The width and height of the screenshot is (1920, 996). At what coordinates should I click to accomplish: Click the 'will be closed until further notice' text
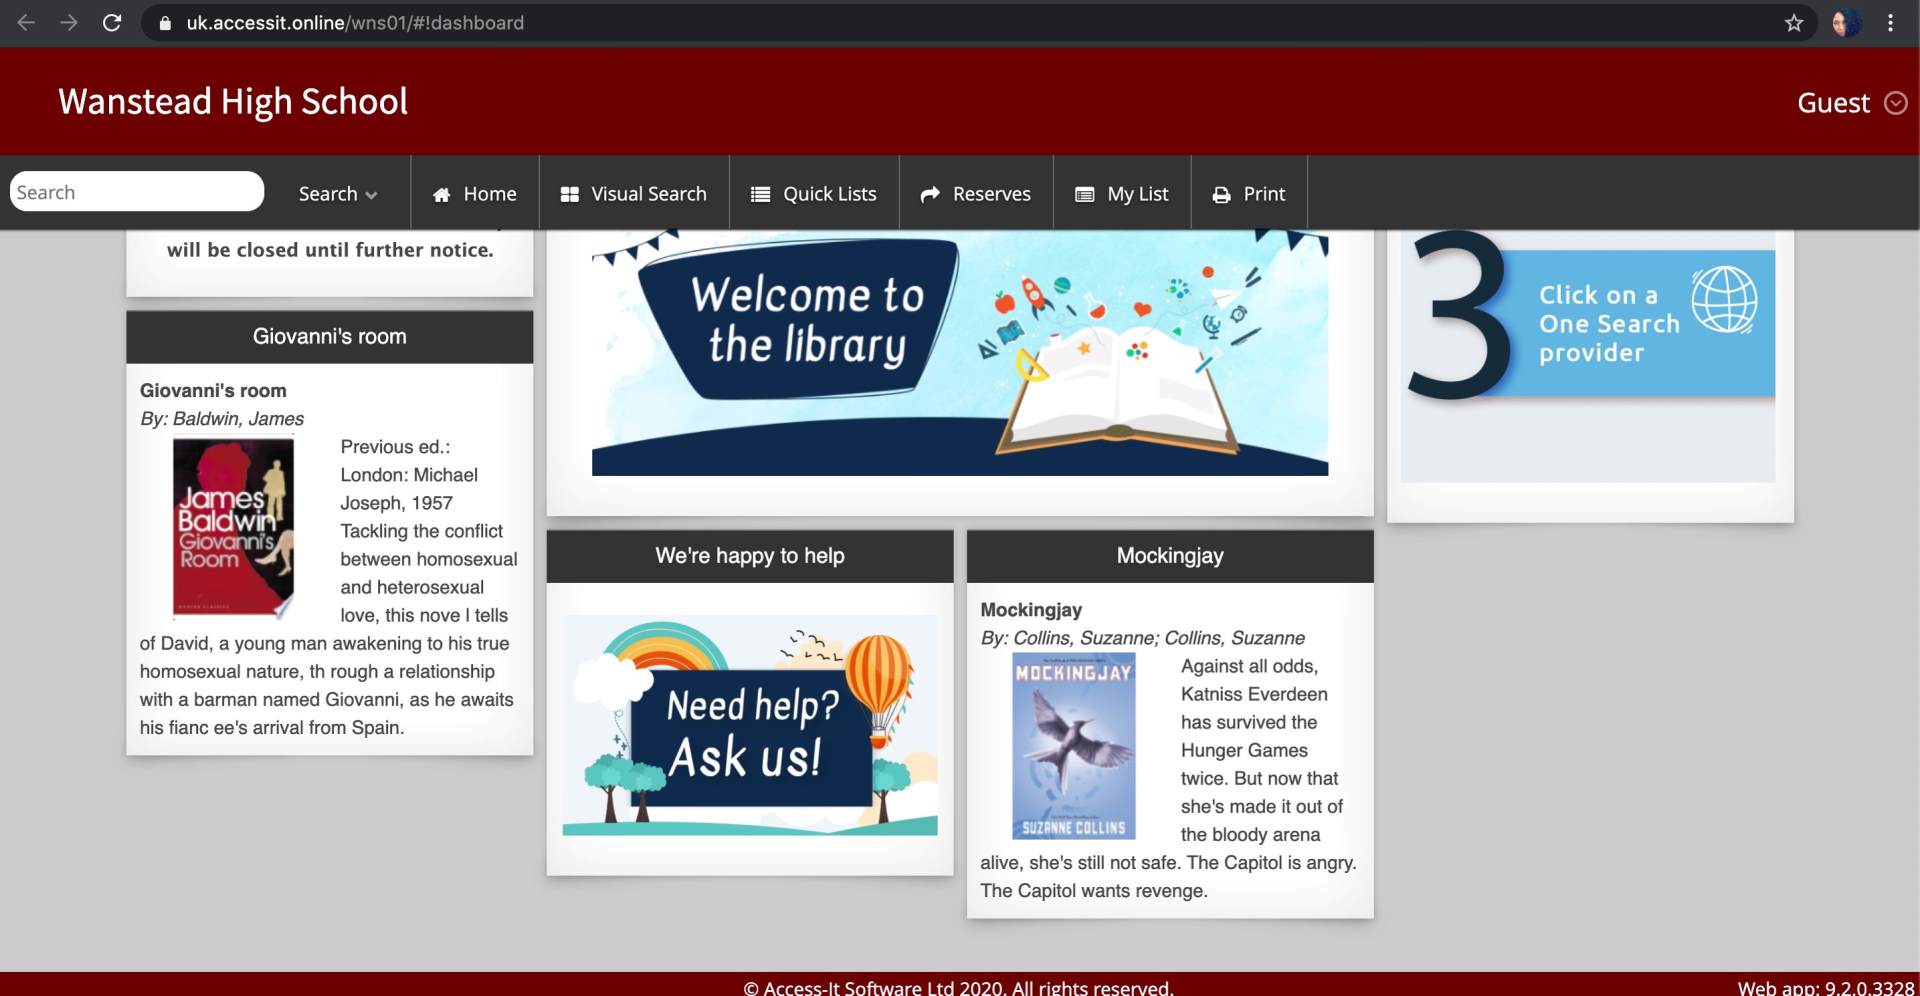click(x=330, y=250)
